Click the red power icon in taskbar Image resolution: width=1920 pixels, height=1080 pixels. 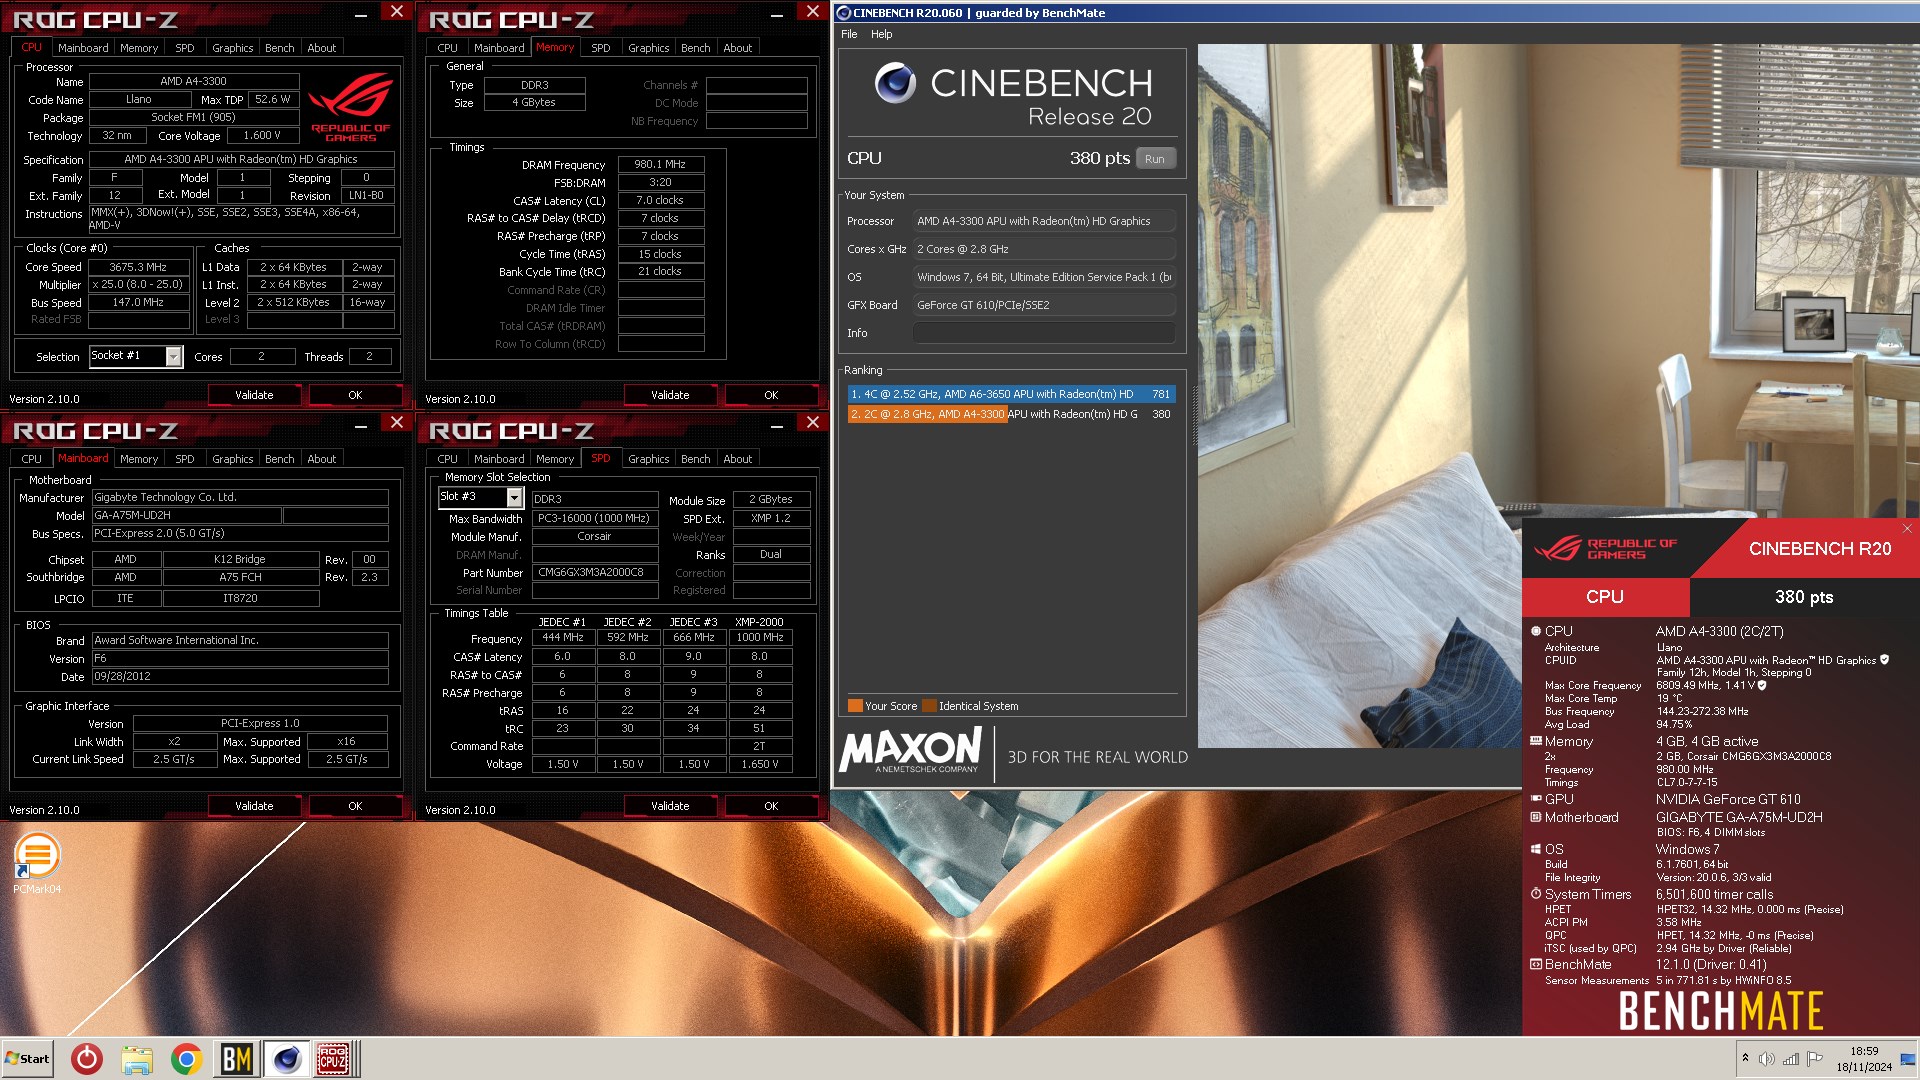pos(87,1059)
